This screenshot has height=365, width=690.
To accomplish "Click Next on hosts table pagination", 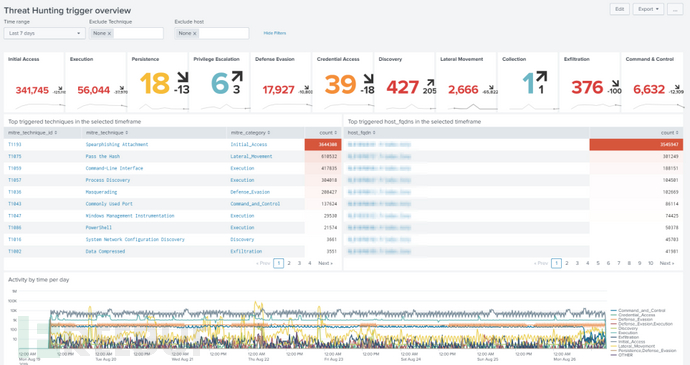I will tap(667, 263).
